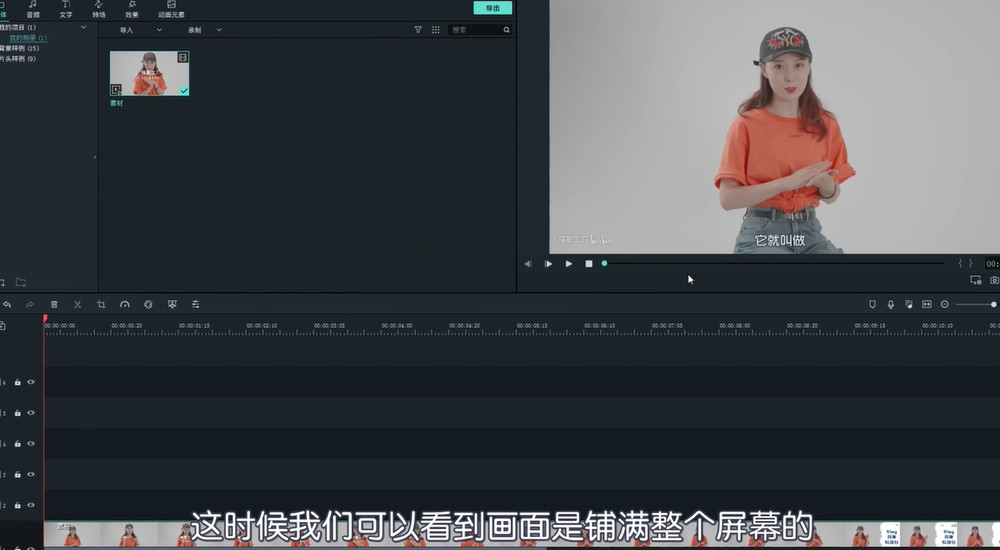
Task: Toggle visibility eye on the second track
Action: click(x=31, y=413)
